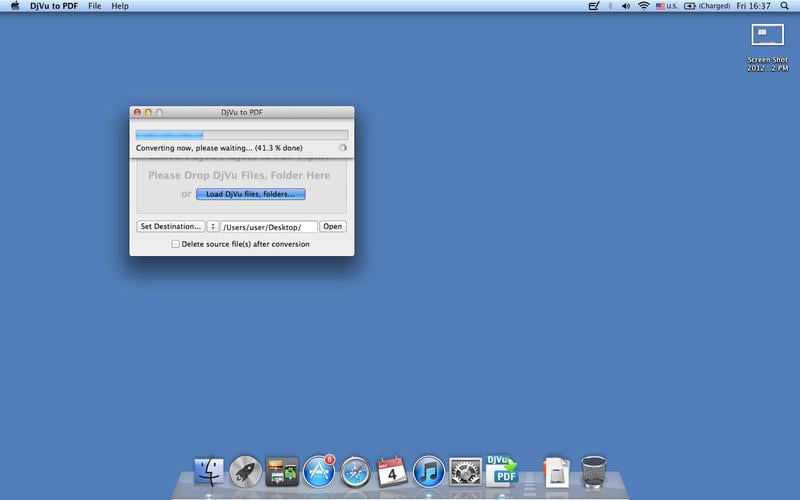This screenshot has width=800, height=500.
Task: Open the Trash in dock
Action: click(594, 471)
